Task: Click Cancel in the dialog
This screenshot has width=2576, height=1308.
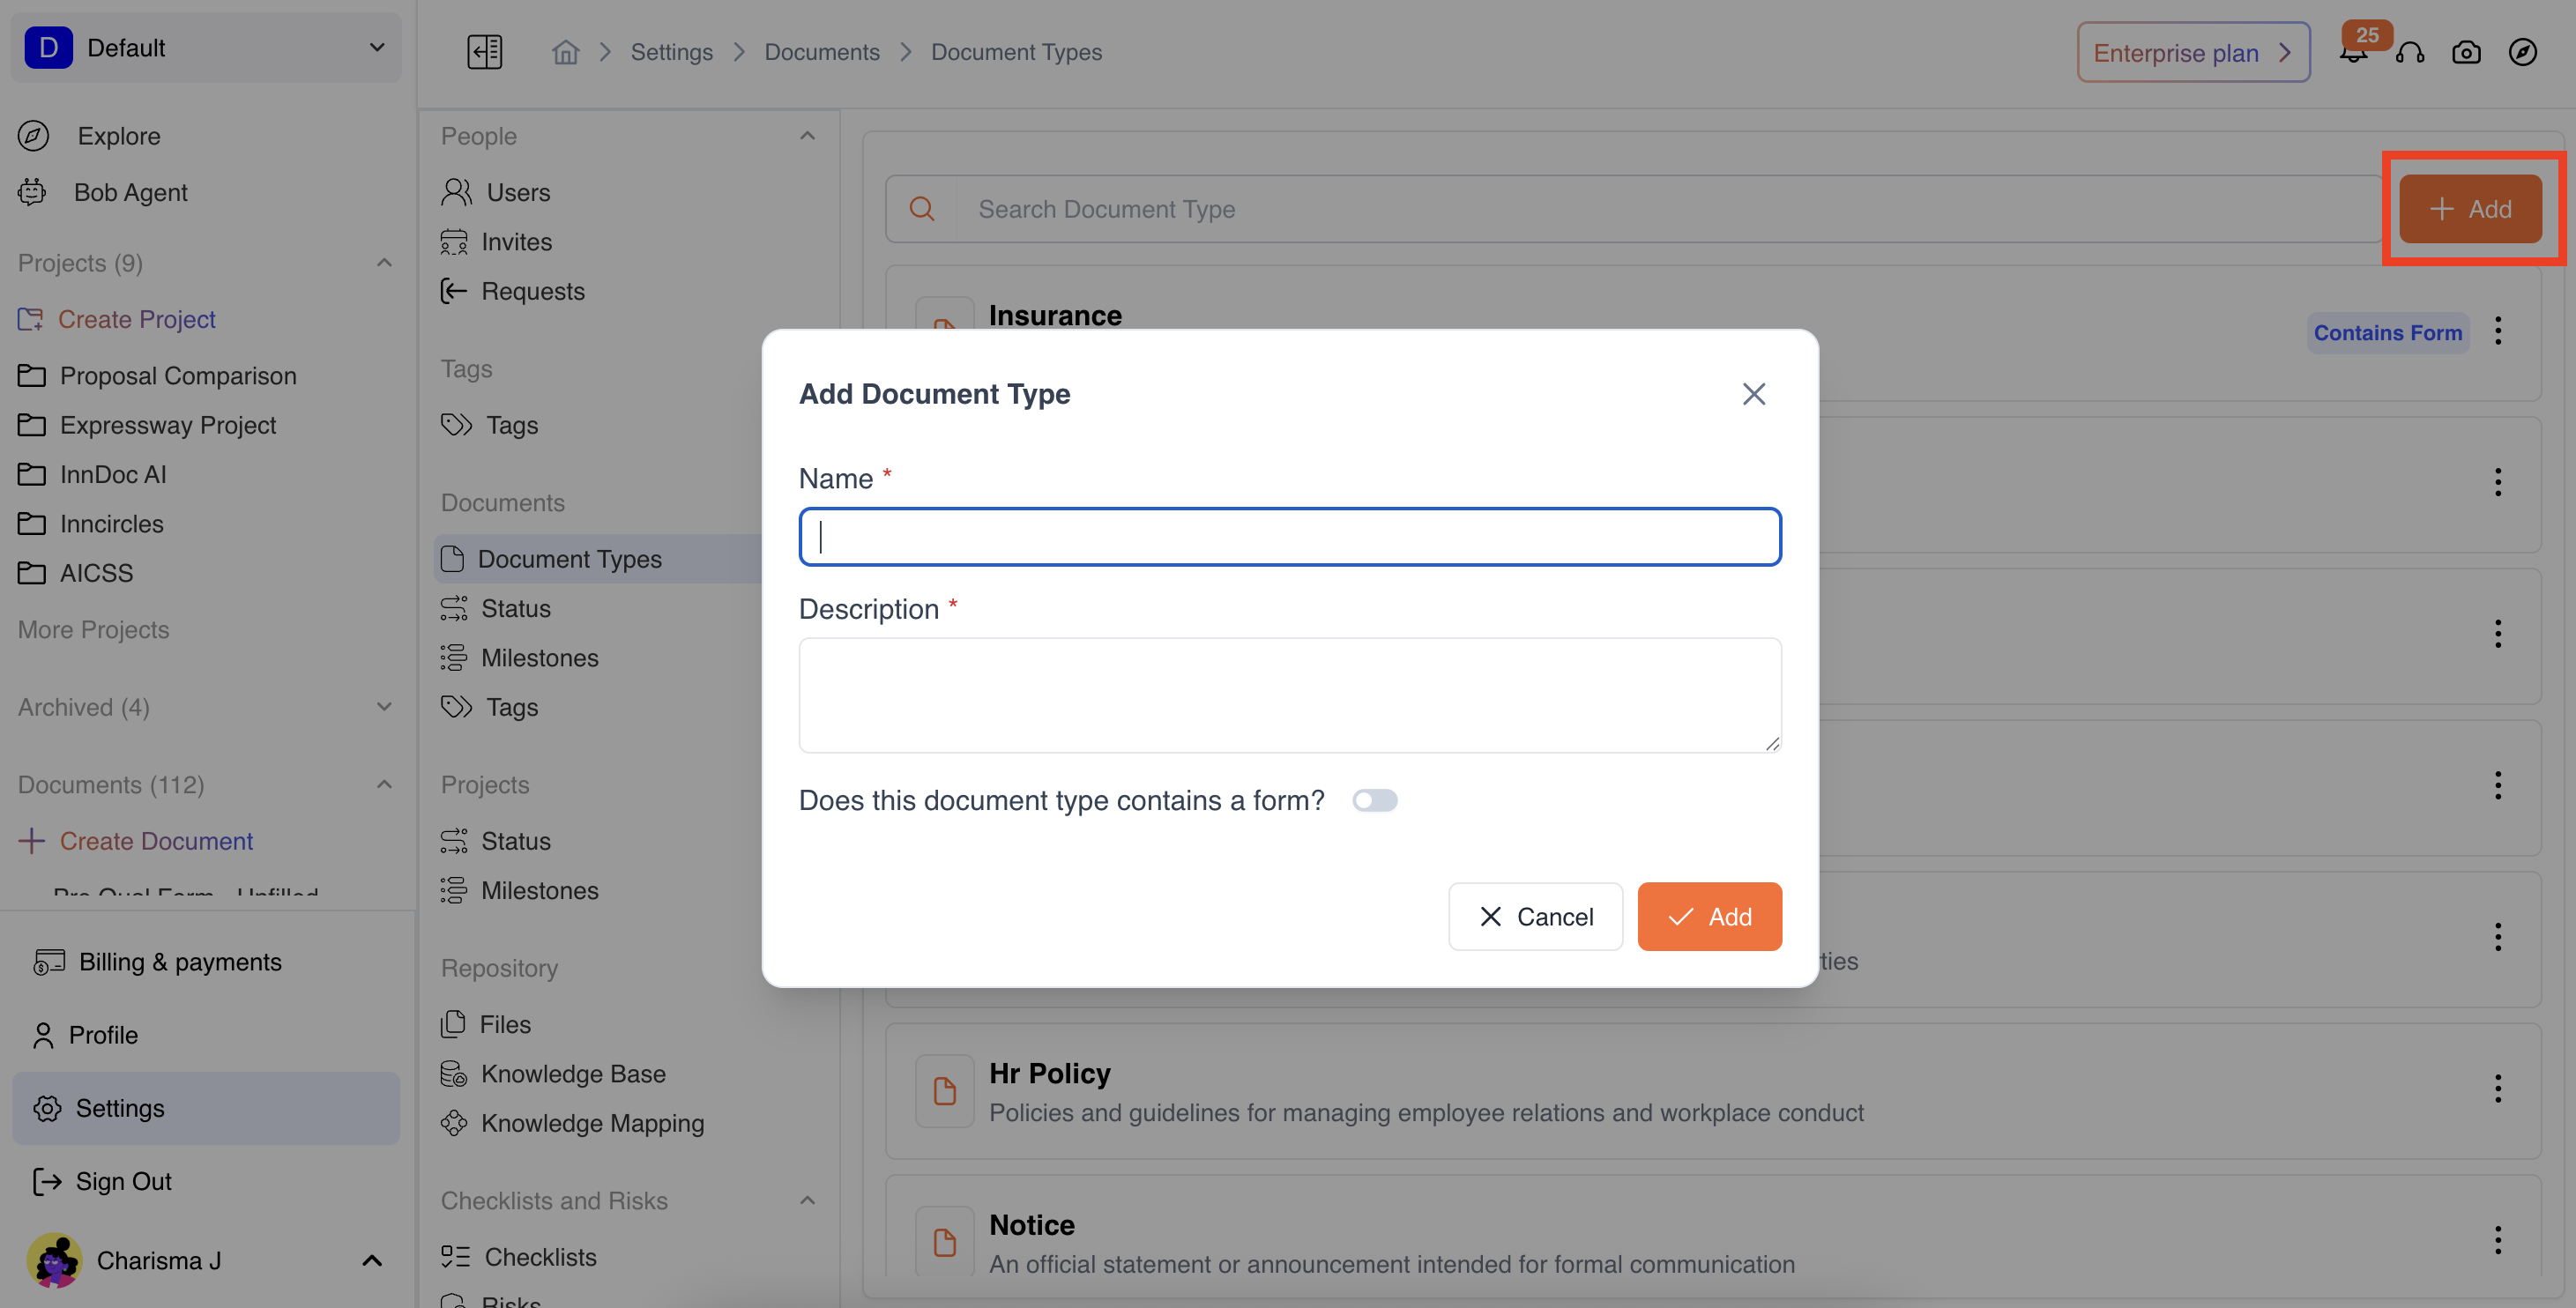Action: (1535, 916)
